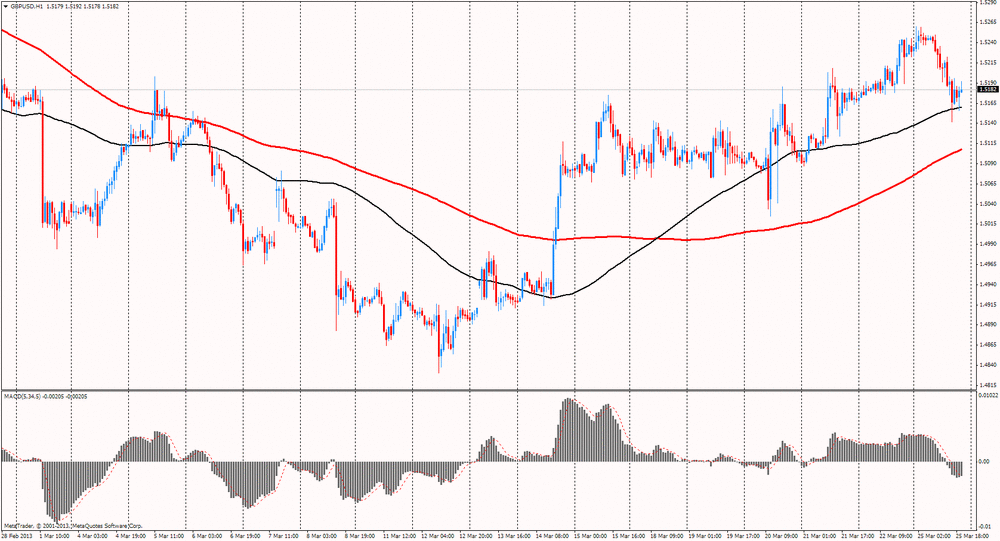Click the 28 Feb 2013 date label
1000x541 pixels.
(15, 536)
